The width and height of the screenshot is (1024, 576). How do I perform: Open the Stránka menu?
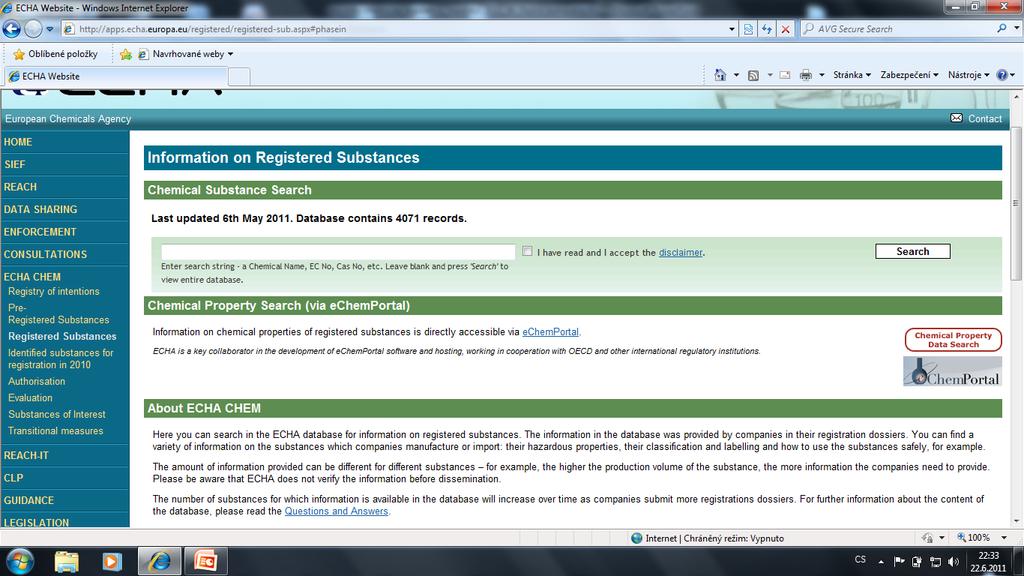click(x=852, y=75)
